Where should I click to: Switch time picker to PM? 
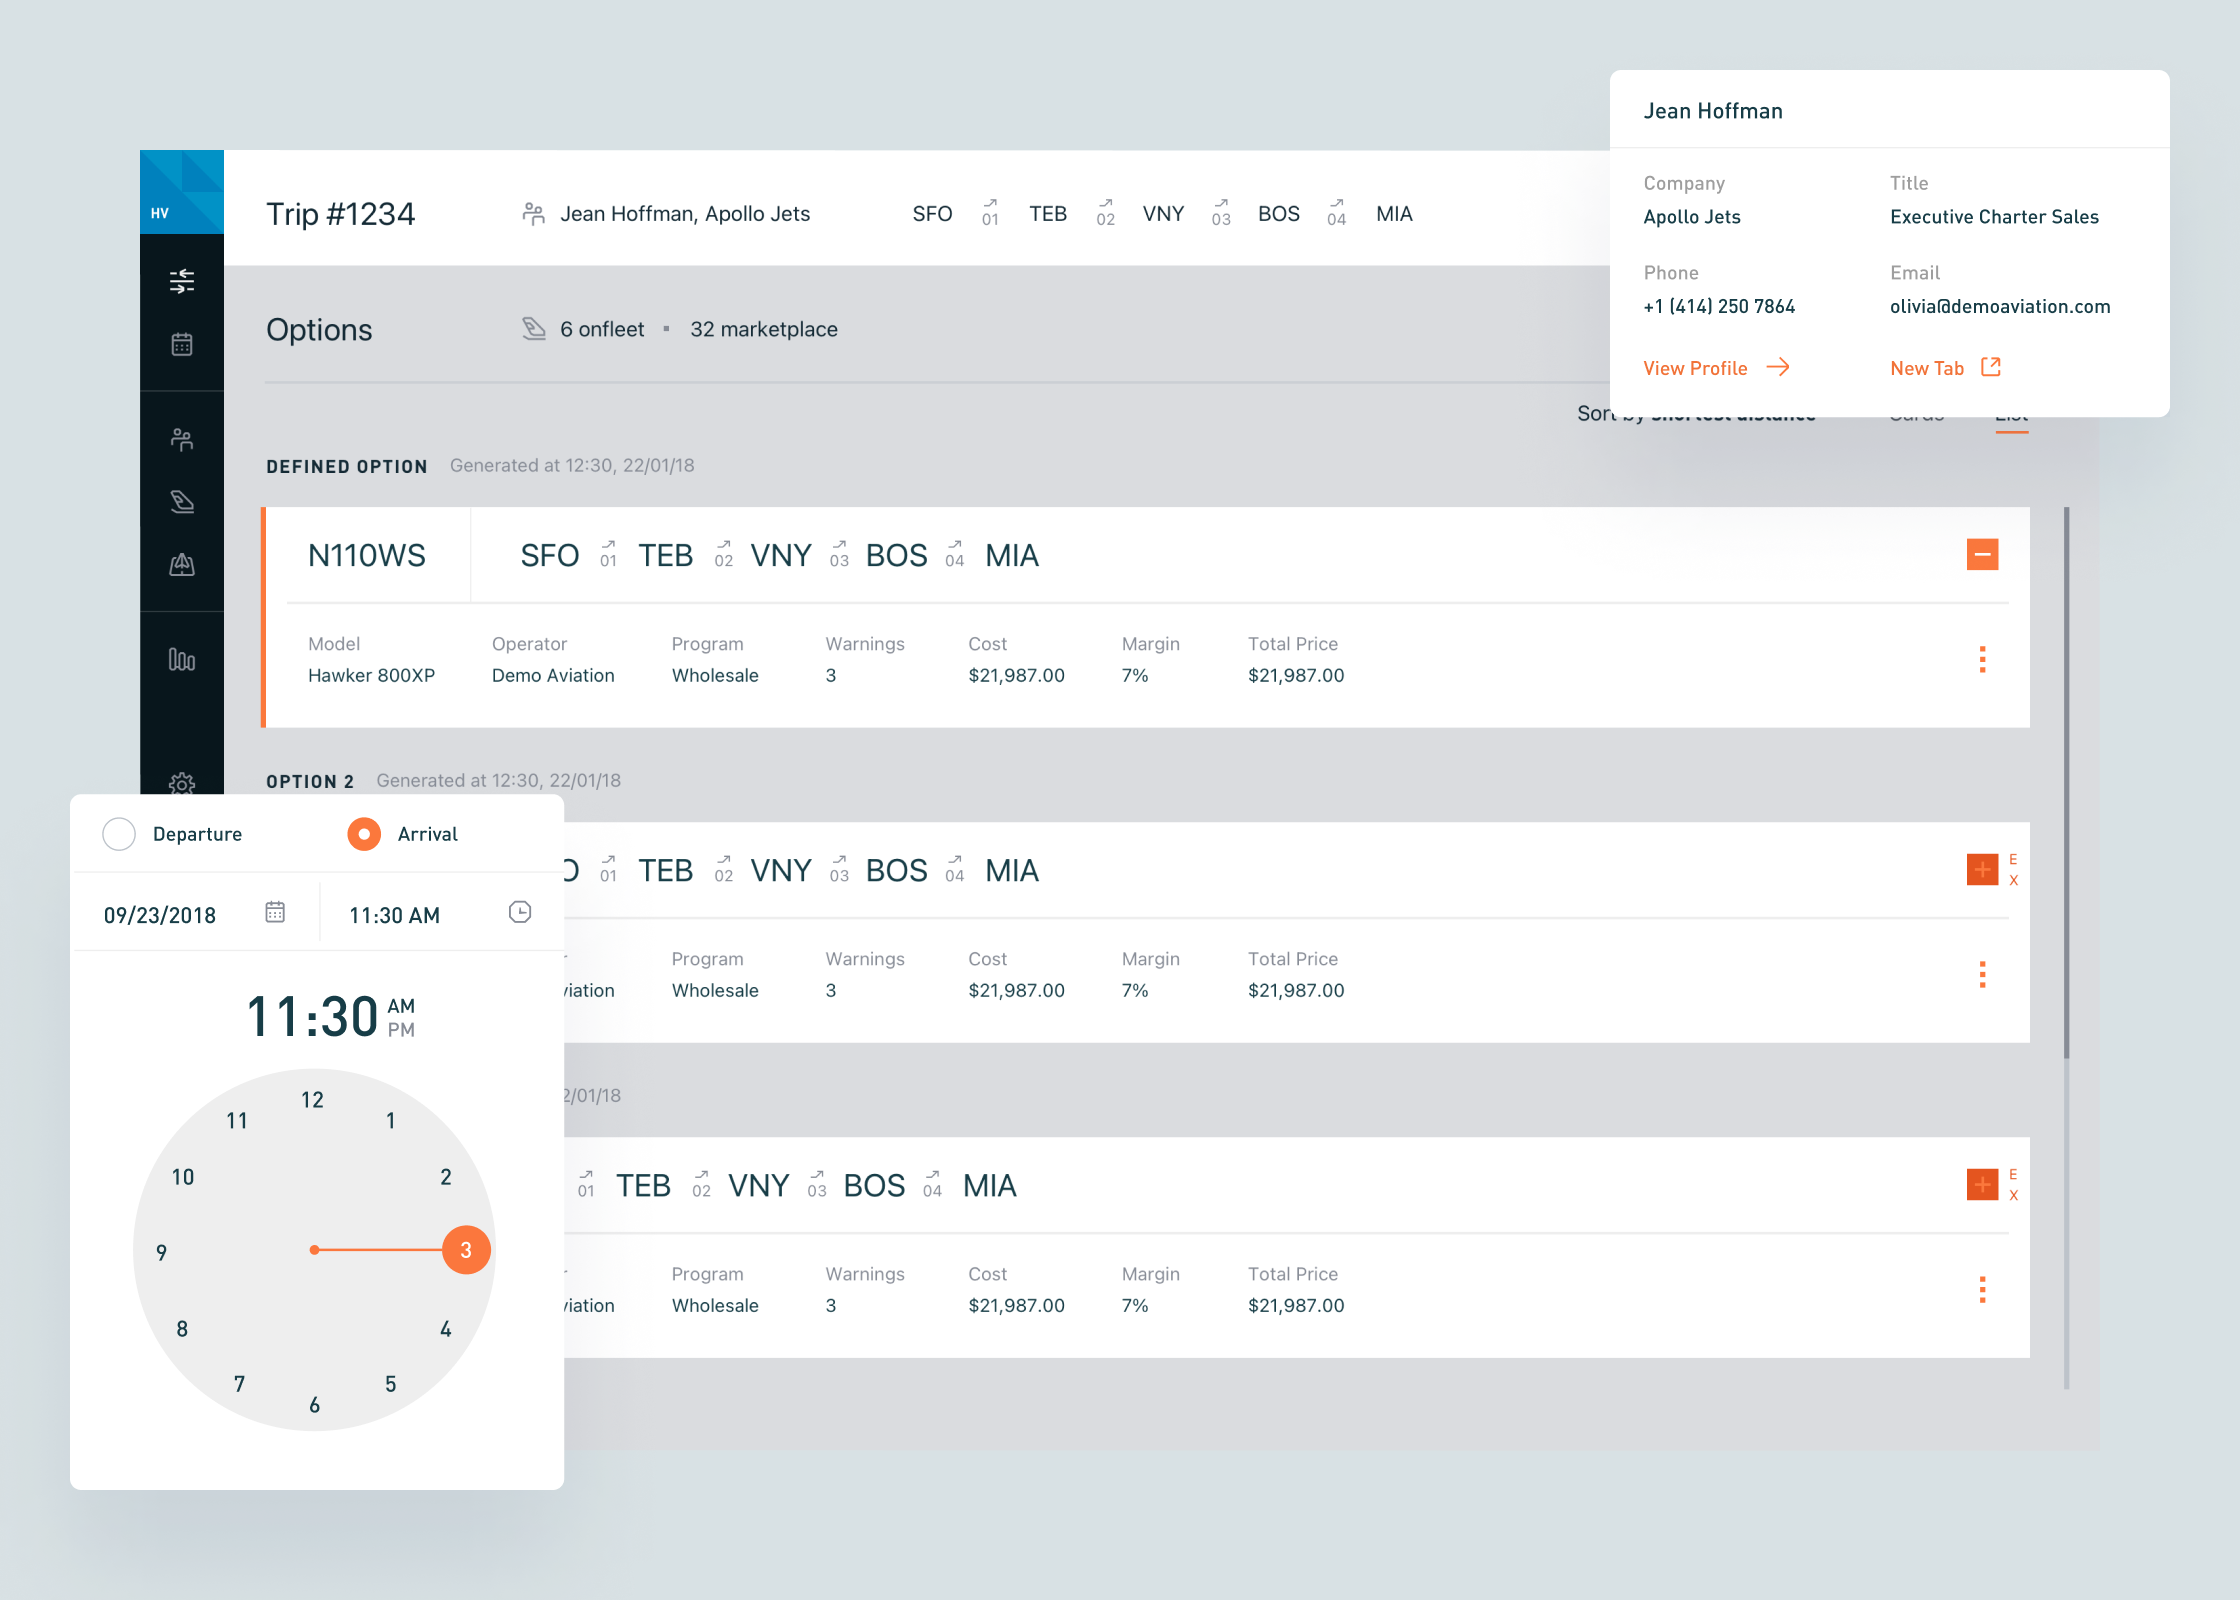[401, 1030]
